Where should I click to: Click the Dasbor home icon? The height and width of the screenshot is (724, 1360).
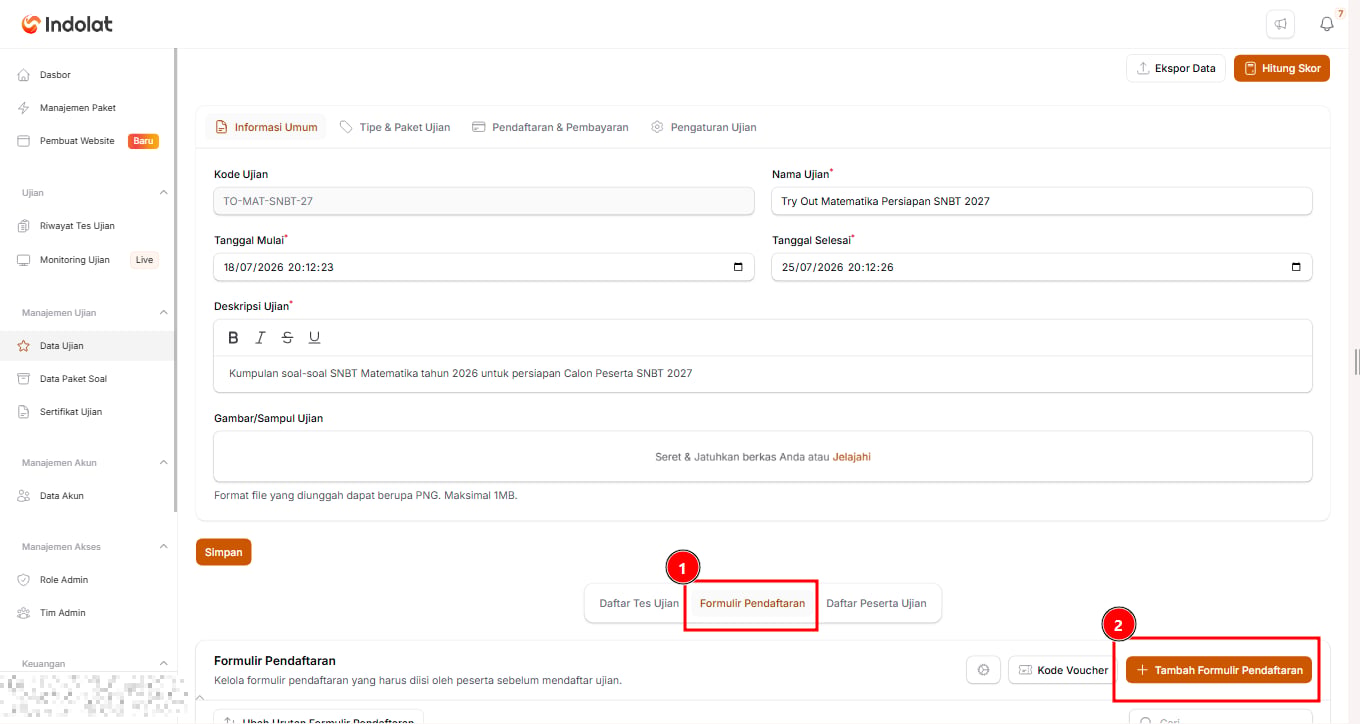[24, 75]
